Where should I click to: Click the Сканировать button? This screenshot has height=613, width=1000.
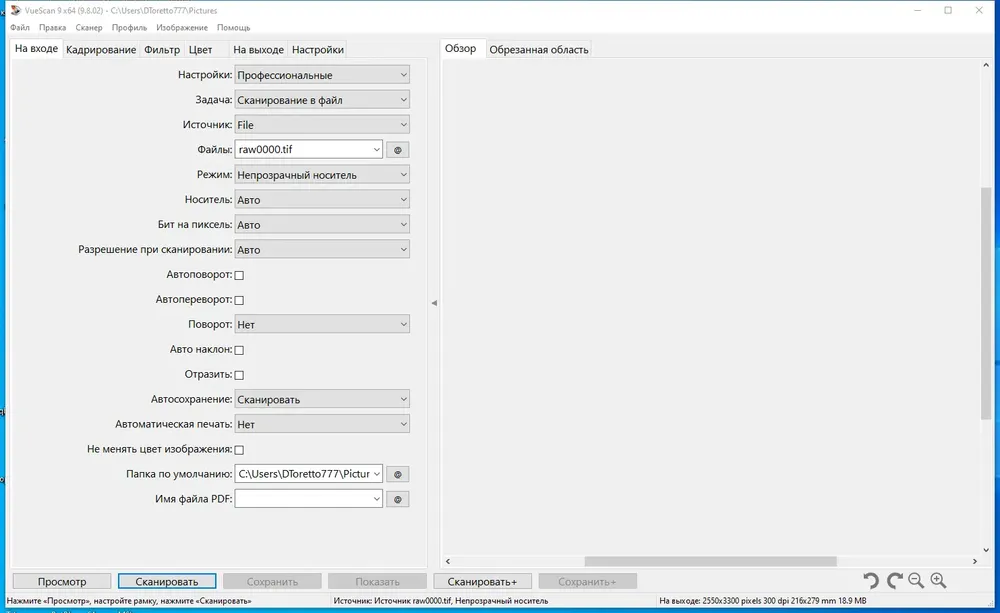coord(166,581)
